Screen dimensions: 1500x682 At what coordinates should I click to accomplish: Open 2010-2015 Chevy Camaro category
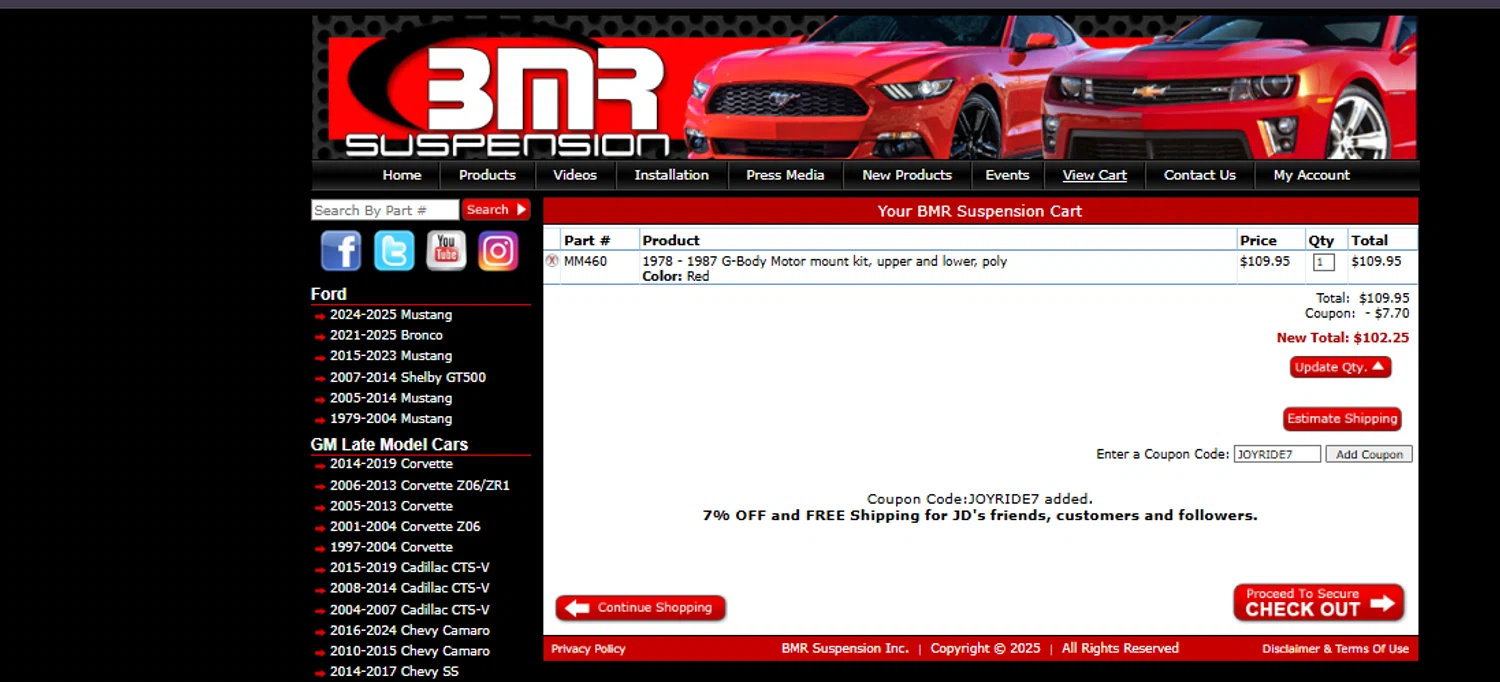[x=410, y=651]
